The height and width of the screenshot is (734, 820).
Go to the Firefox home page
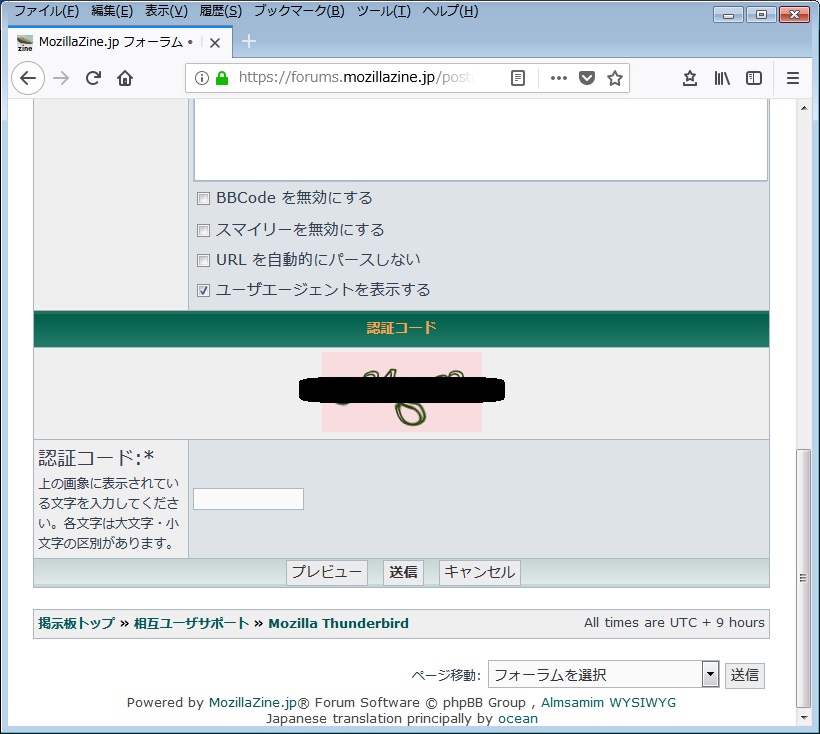[x=125, y=78]
